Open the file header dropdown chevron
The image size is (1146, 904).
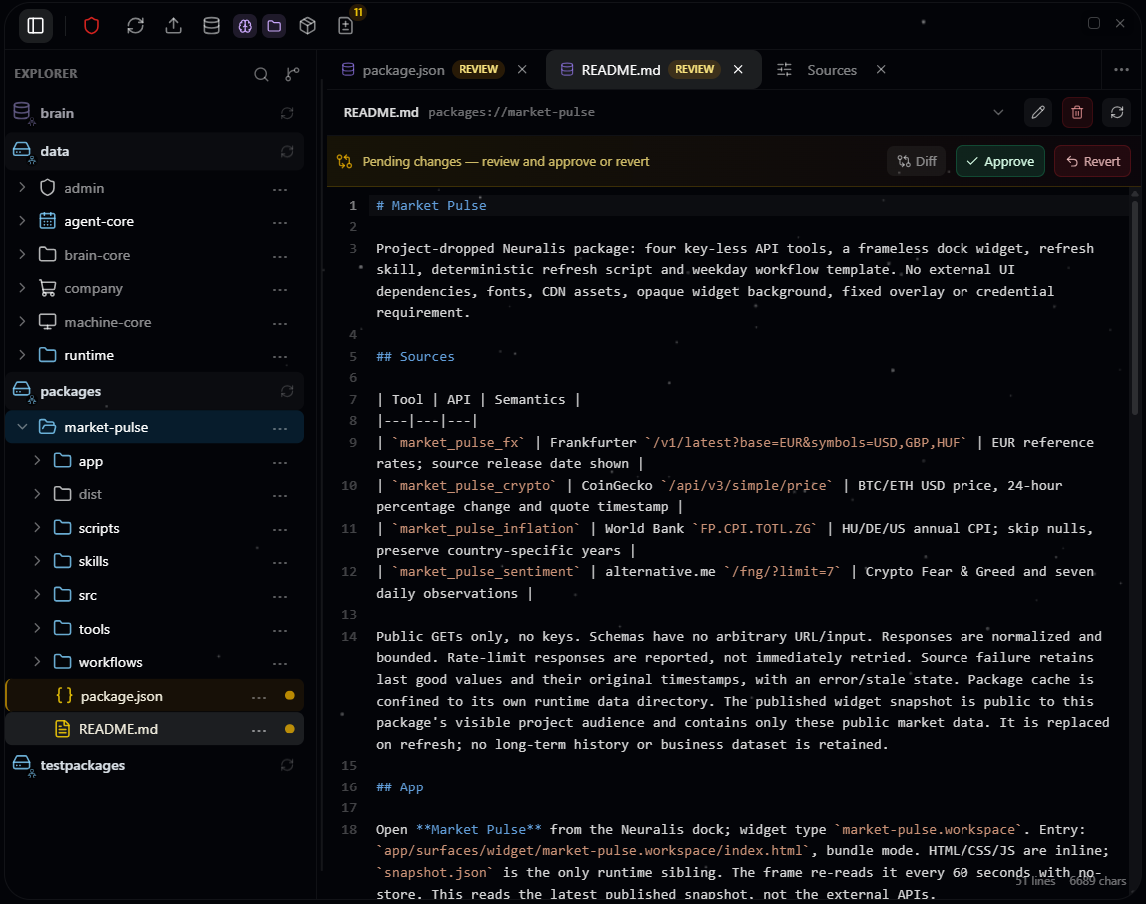pyautogui.click(x=998, y=113)
